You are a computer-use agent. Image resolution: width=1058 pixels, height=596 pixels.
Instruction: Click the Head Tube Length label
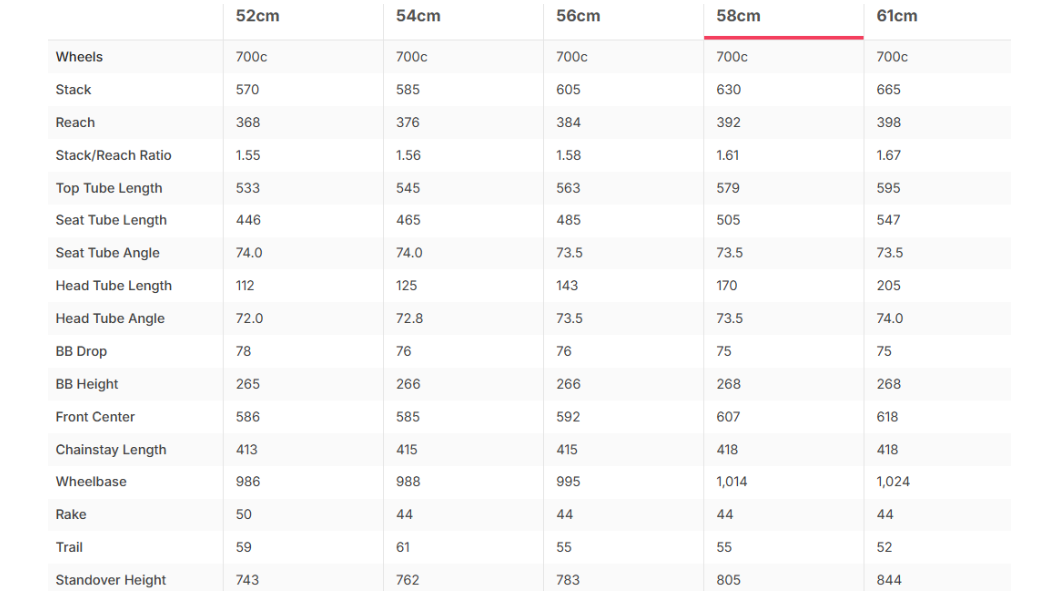tap(113, 286)
